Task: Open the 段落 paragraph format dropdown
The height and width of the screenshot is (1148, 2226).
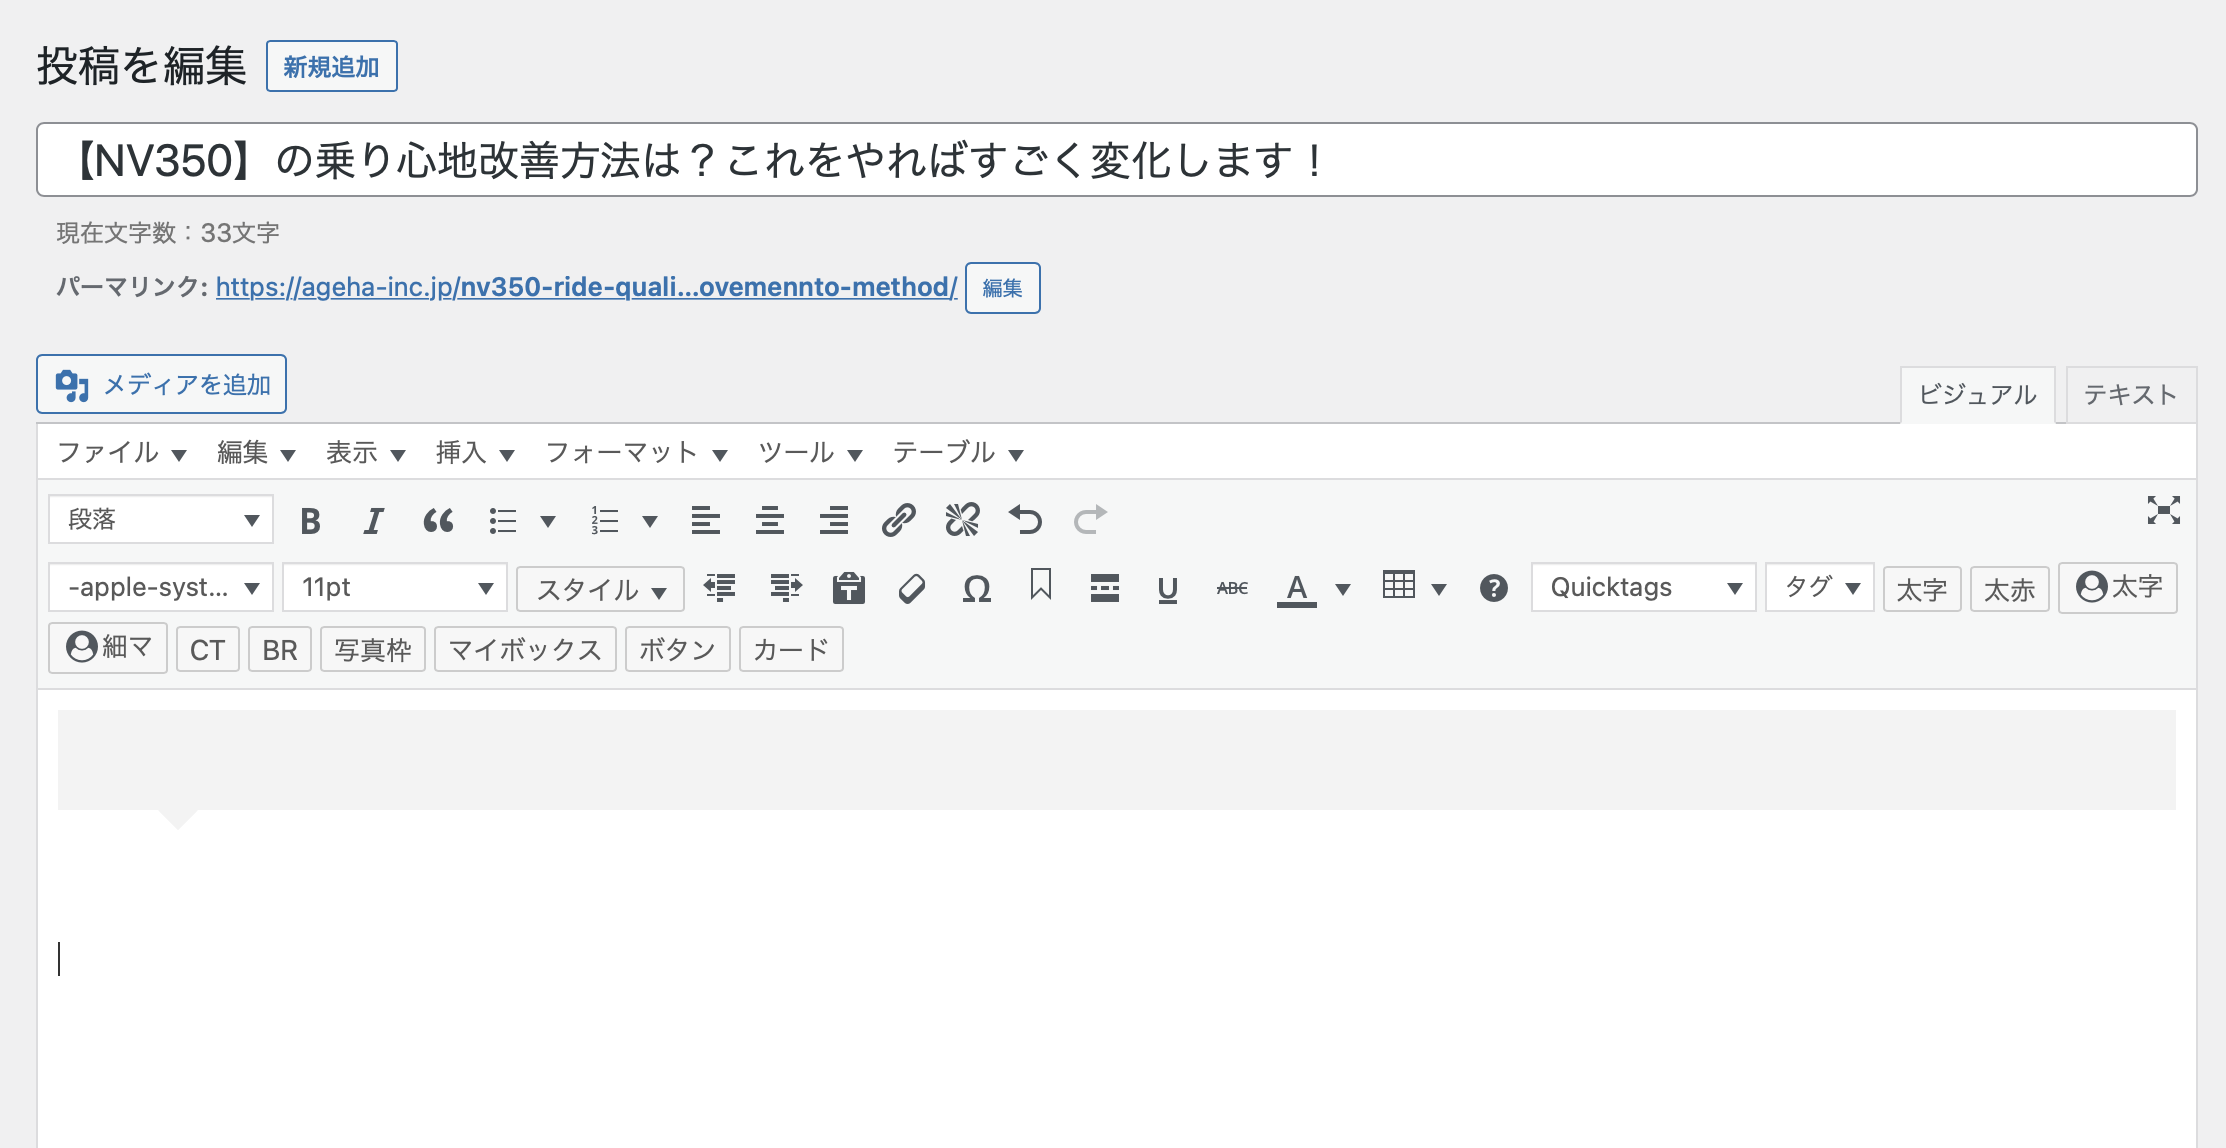Action: [x=161, y=520]
